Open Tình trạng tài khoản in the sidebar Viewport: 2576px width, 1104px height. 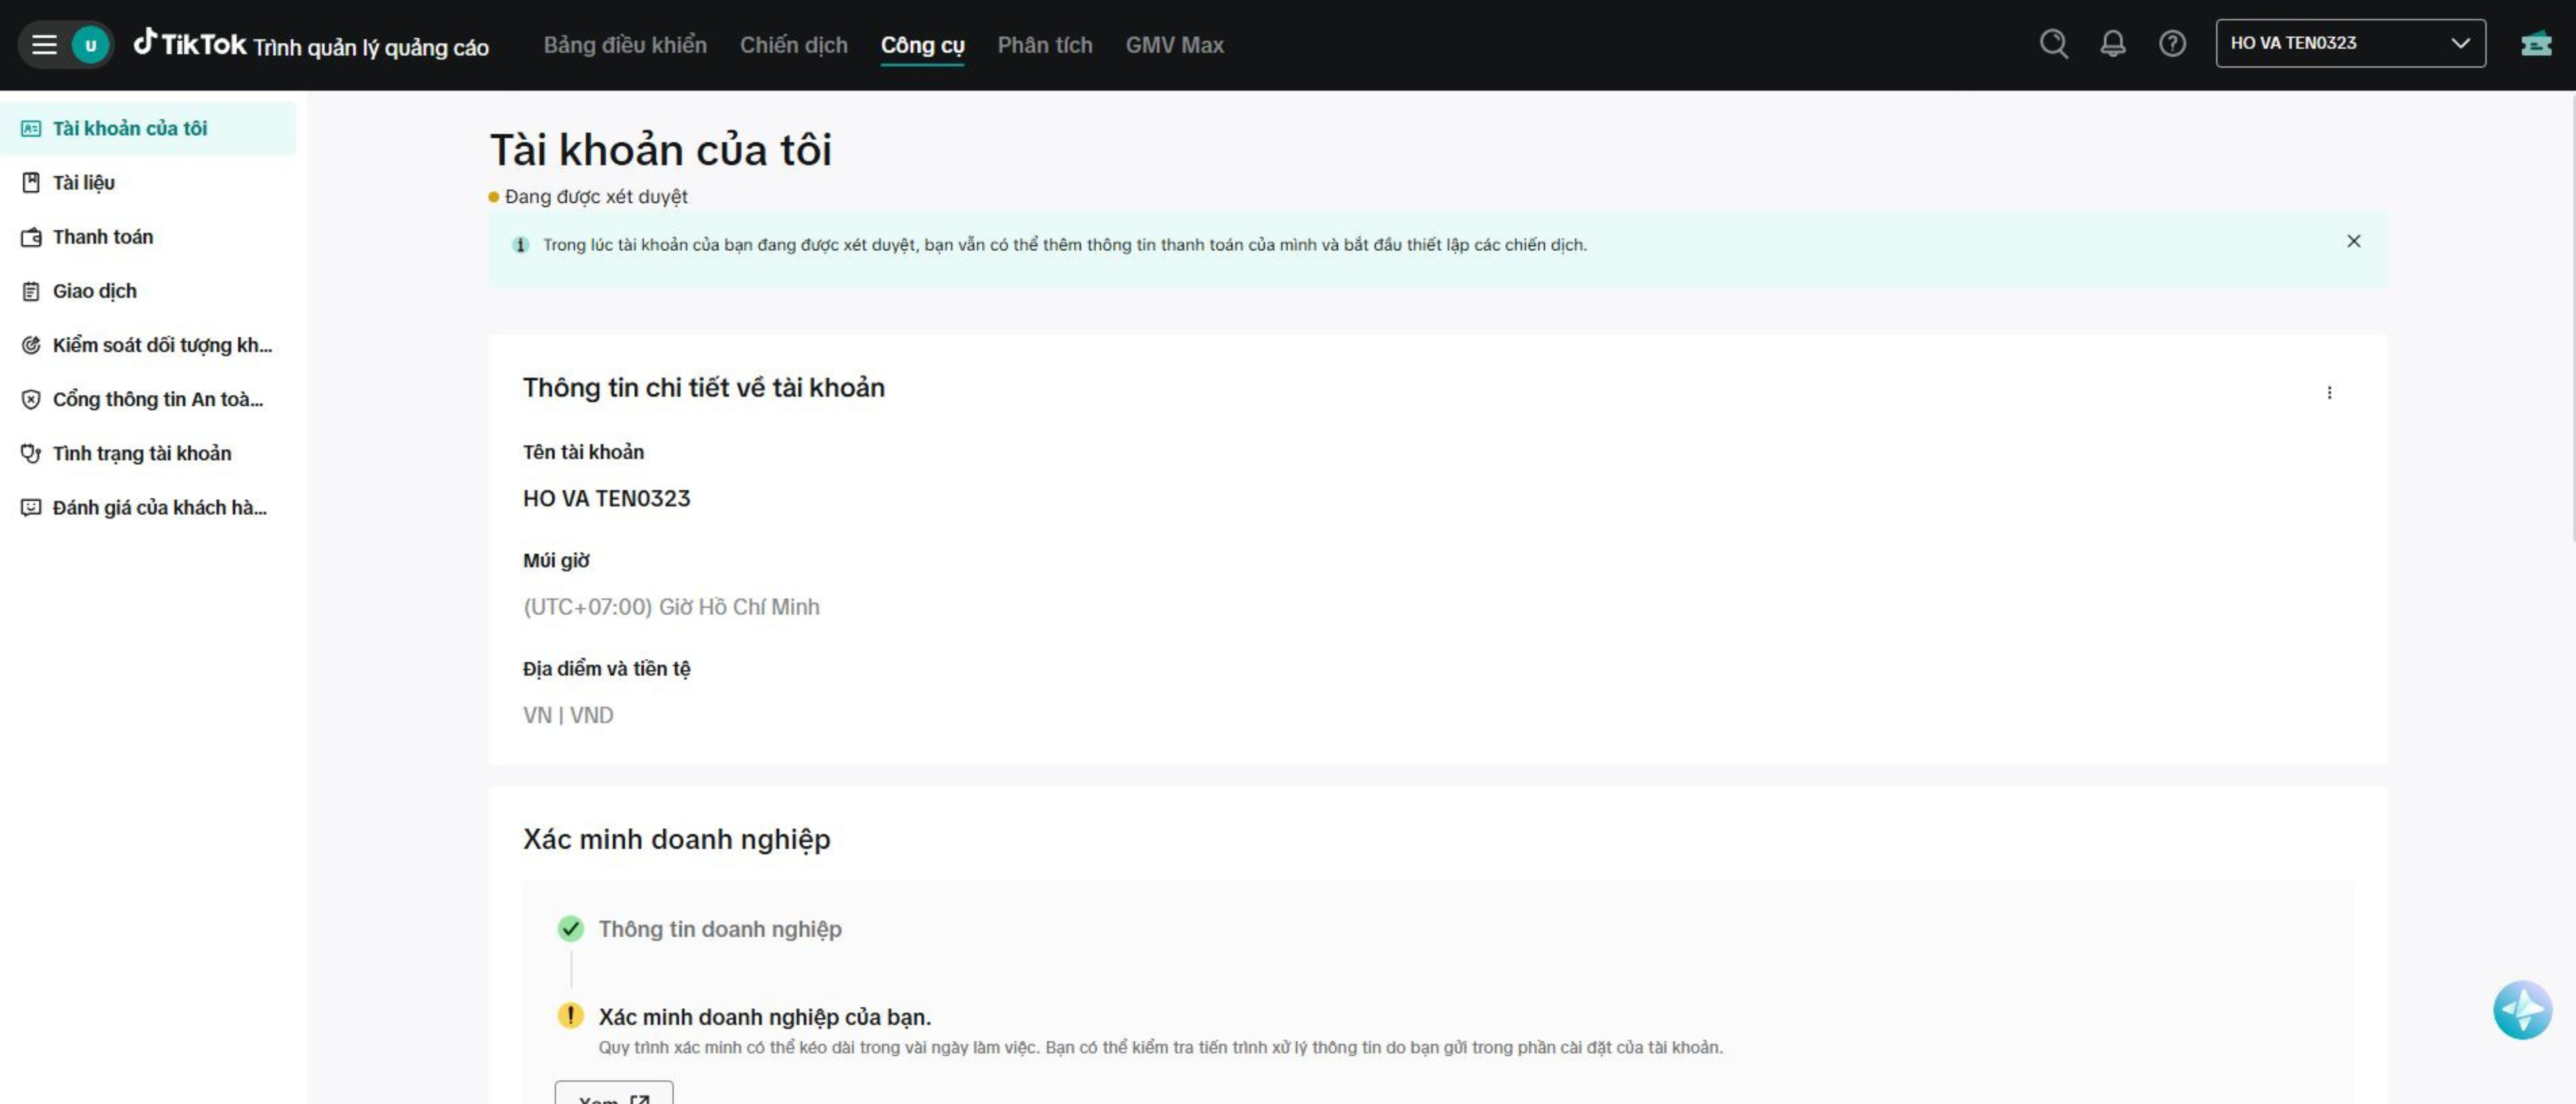click(141, 453)
